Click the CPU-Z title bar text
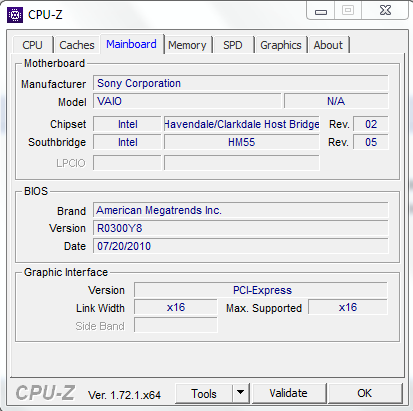The width and height of the screenshot is (413, 411). pyautogui.click(x=45, y=15)
